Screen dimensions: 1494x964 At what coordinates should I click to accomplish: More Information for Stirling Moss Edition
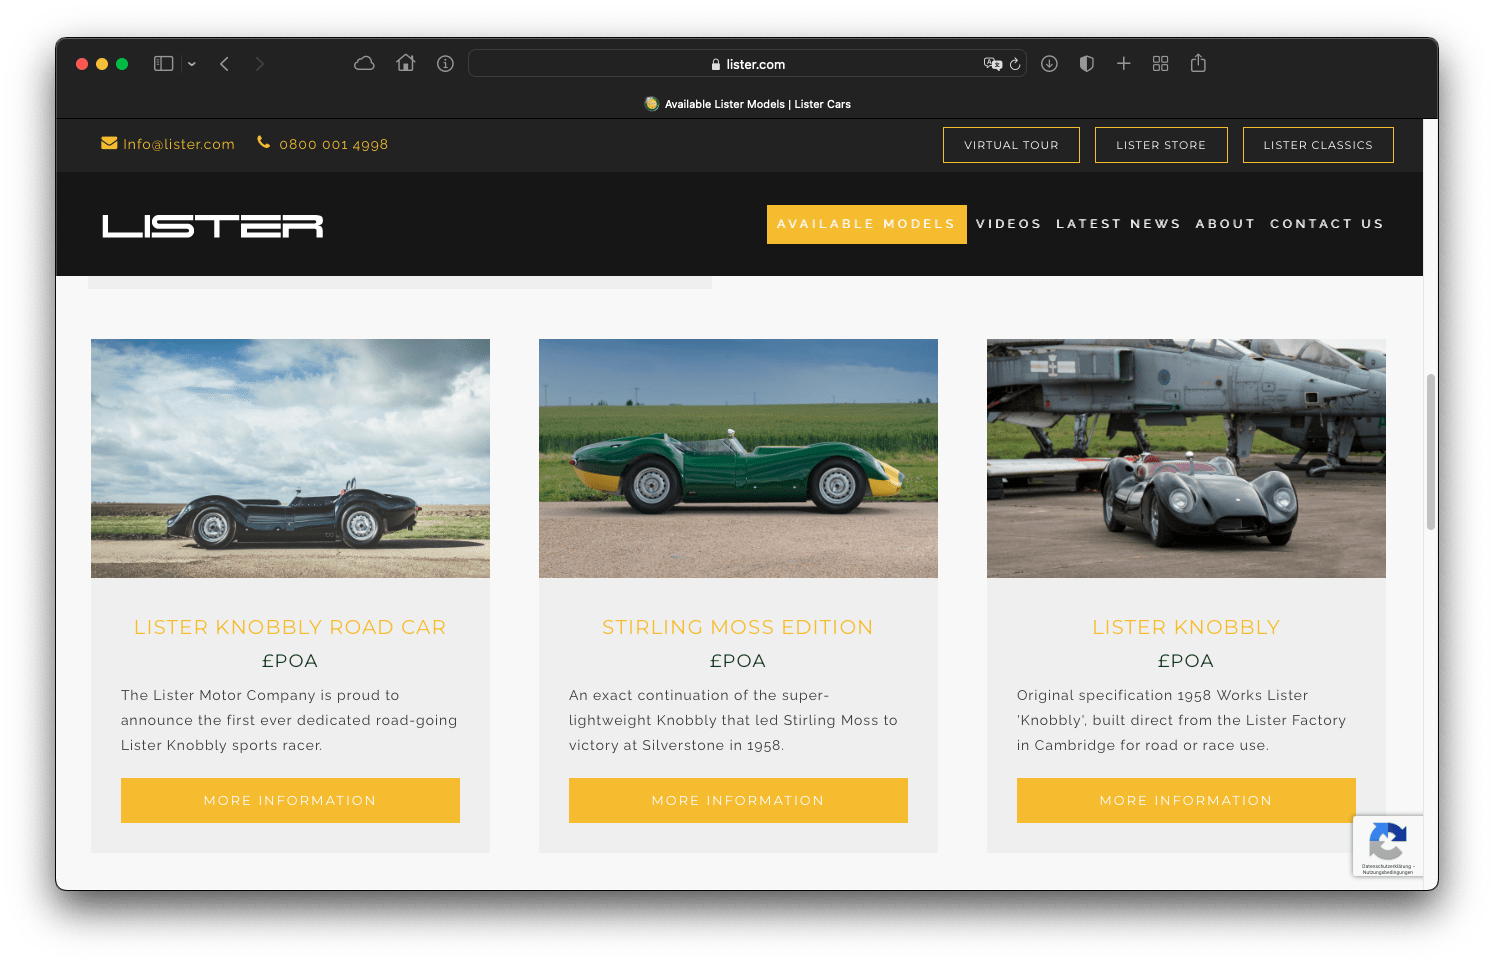[738, 800]
